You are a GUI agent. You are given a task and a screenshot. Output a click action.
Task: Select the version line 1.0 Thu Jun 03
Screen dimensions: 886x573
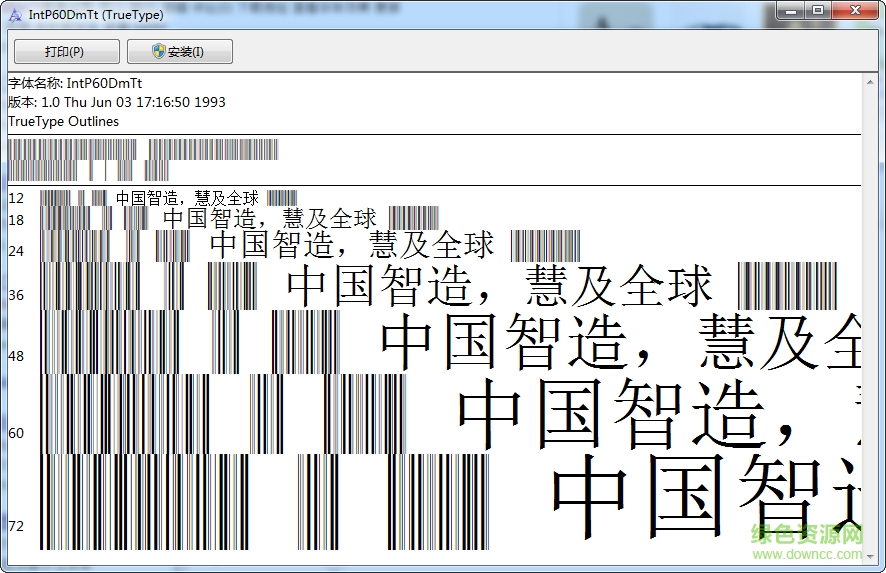[117, 102]
